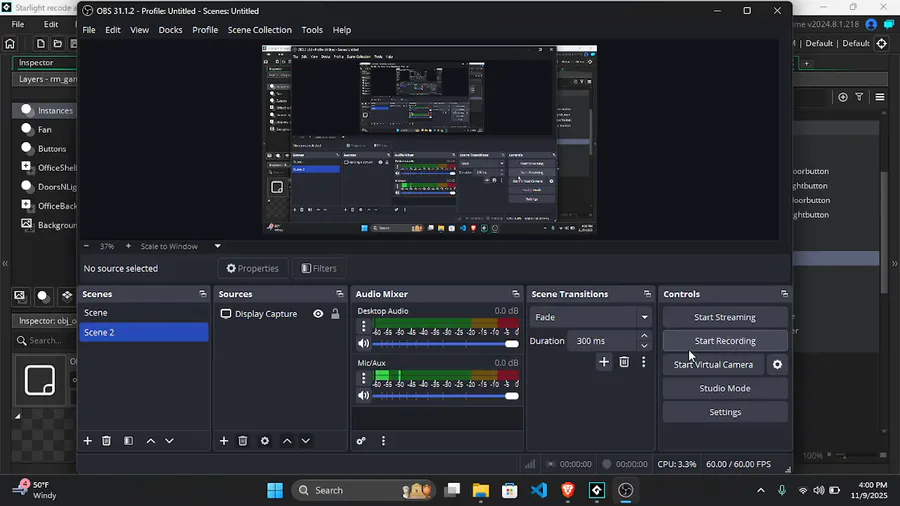Add a new source with plus icon
The width and height of the screenshot is (900, 506).
[x=224, y=441]
